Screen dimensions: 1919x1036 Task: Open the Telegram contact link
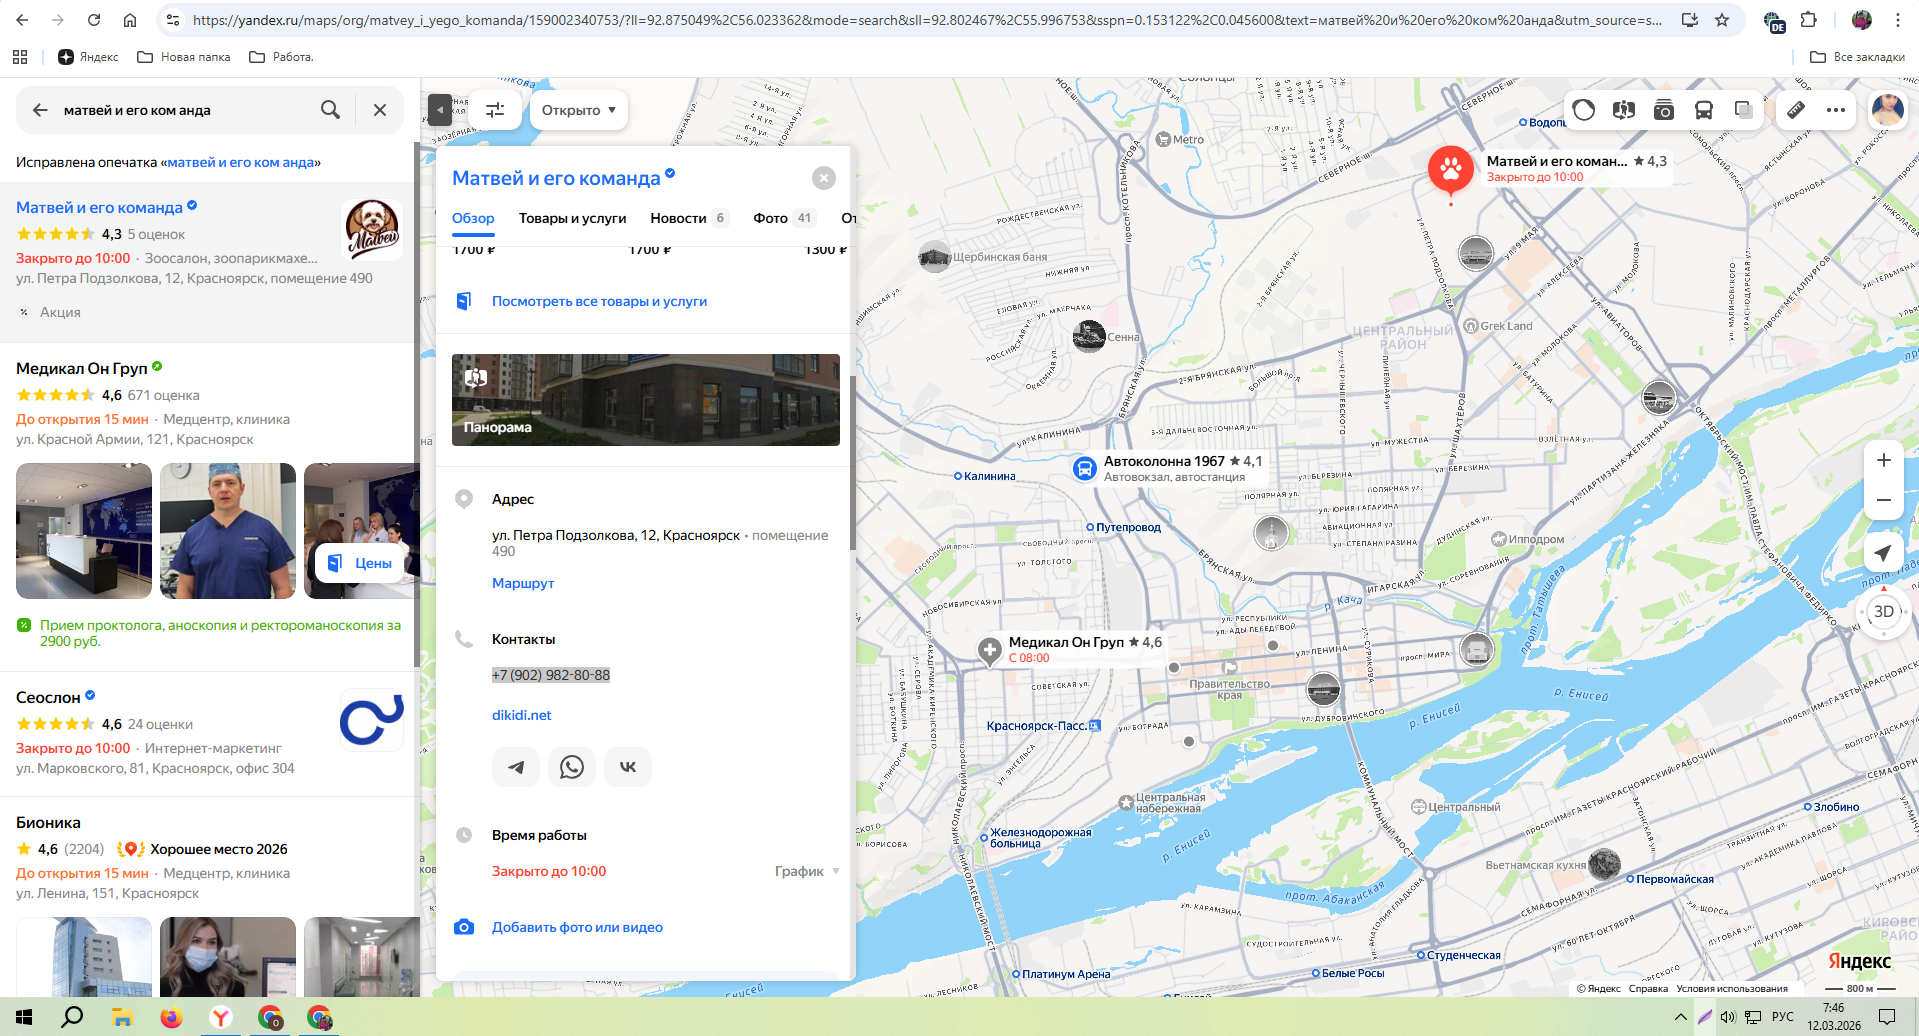[516, 767]
